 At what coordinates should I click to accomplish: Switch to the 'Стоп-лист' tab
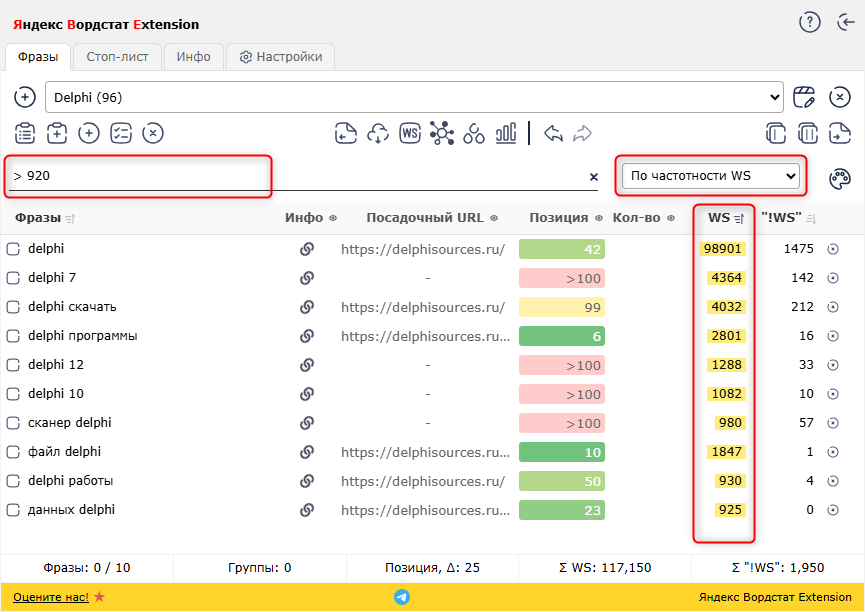coord(117,57)
